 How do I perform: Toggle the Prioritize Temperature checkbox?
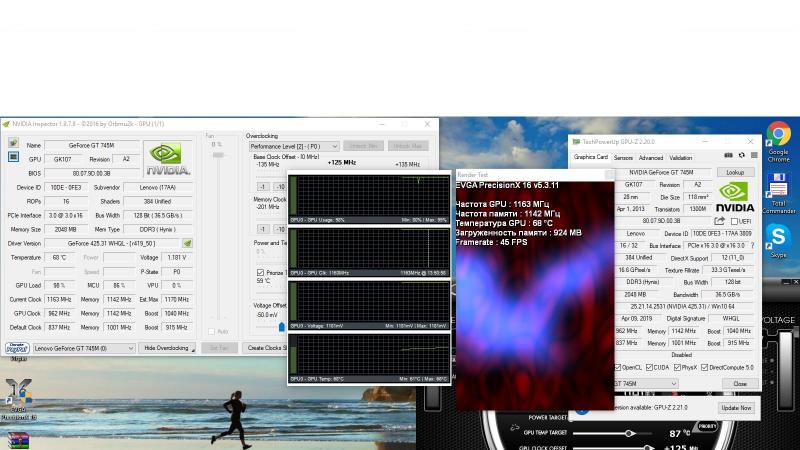pos(260,272)
